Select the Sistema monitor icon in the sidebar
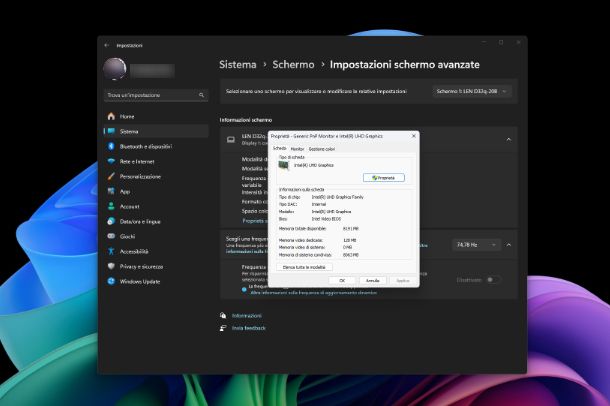Screen dimensions: 610x406 [111, 131]
